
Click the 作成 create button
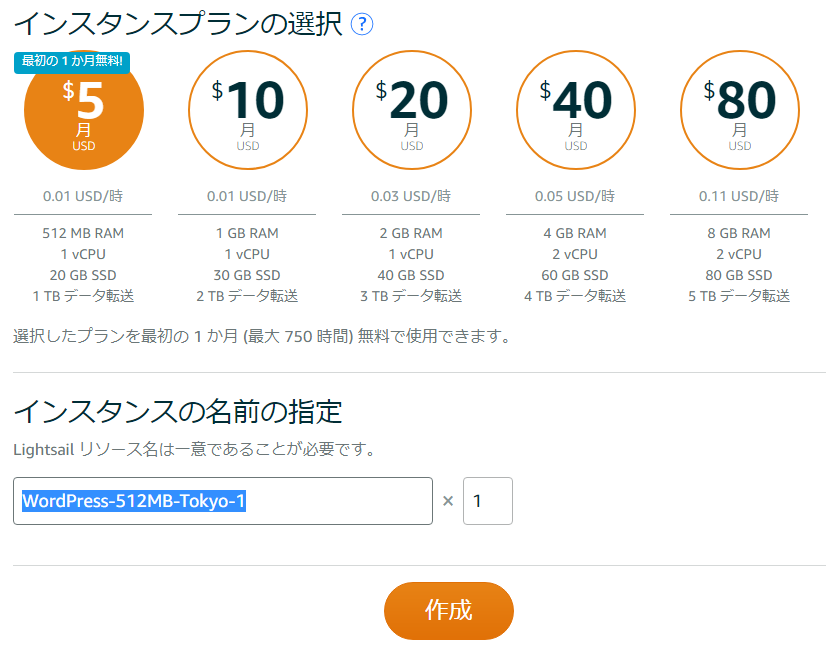[449, 611]
